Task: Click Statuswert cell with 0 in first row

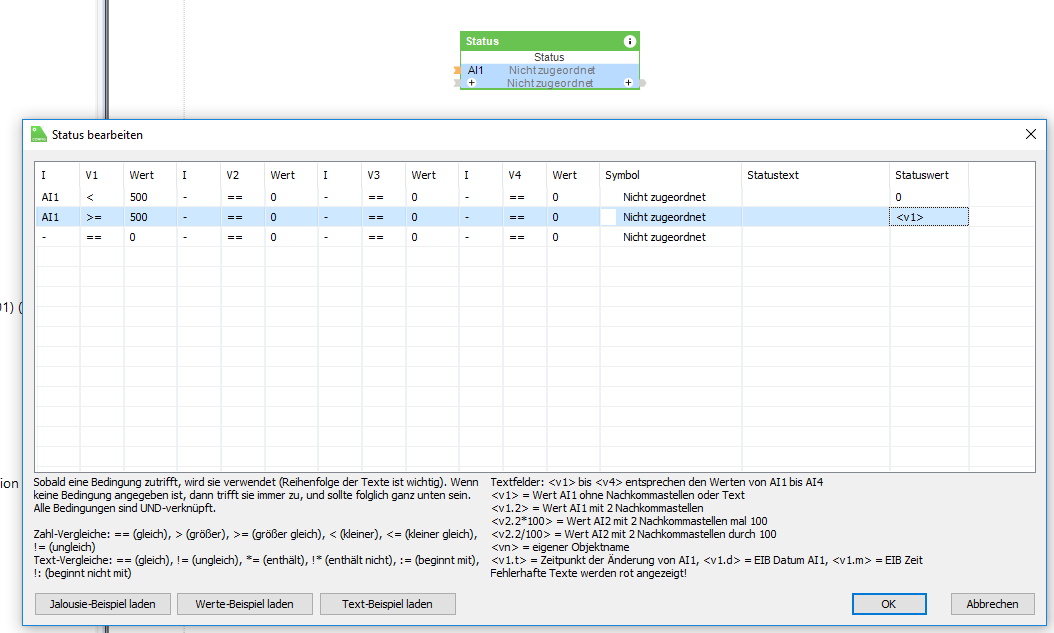Action: pyautogui.click(x=929, y=197)
